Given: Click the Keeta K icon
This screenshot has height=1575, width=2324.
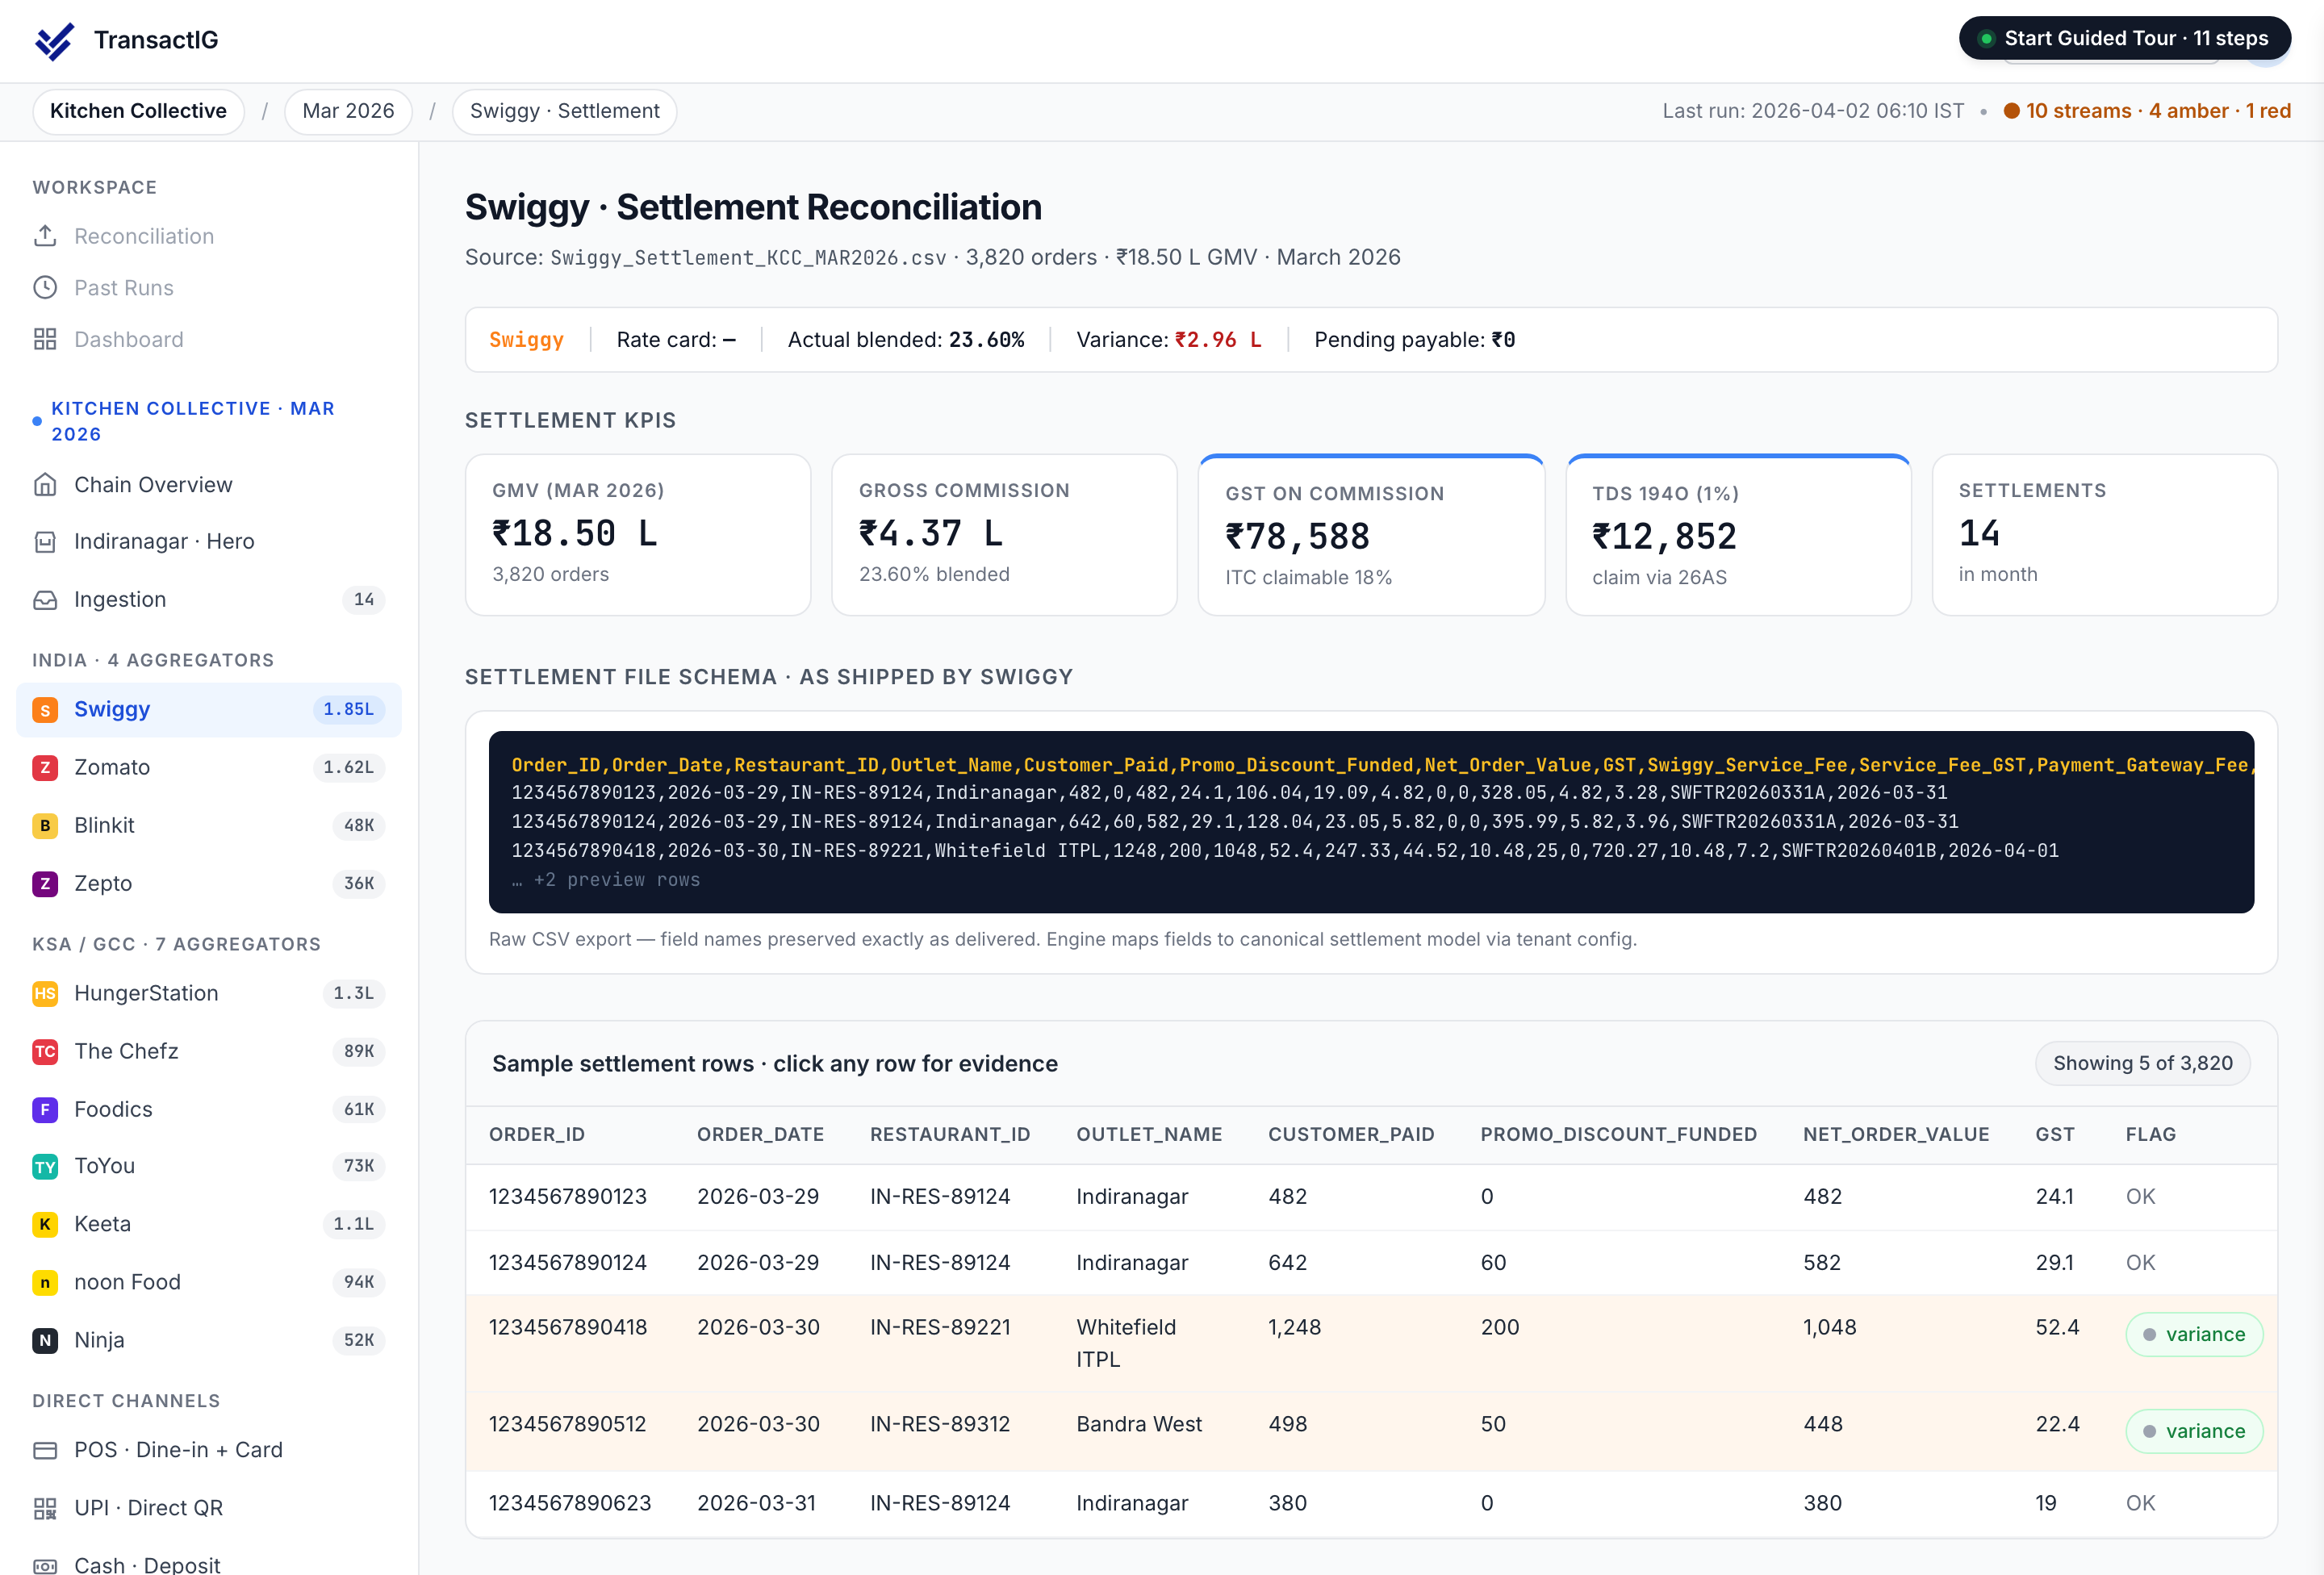Looking at the screenshot, I should [45, 1225].
